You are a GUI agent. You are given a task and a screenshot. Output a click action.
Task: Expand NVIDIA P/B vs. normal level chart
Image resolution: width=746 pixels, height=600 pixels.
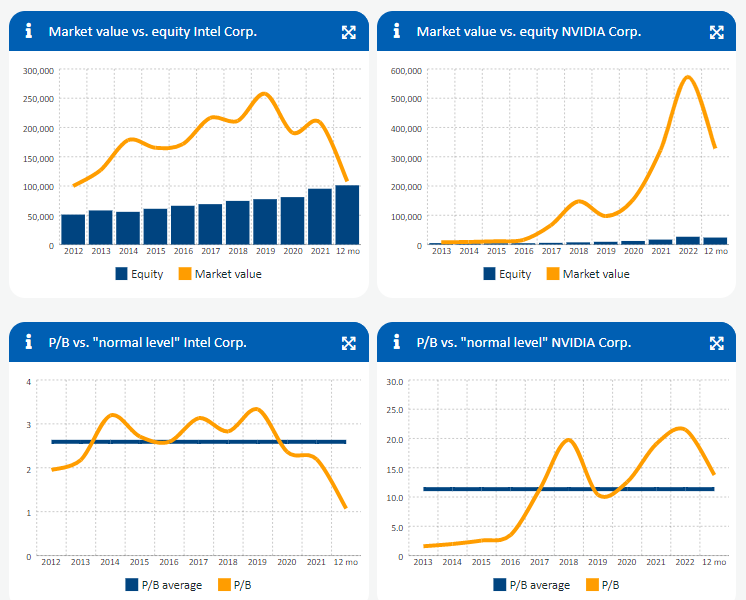[x=717, y=343]
